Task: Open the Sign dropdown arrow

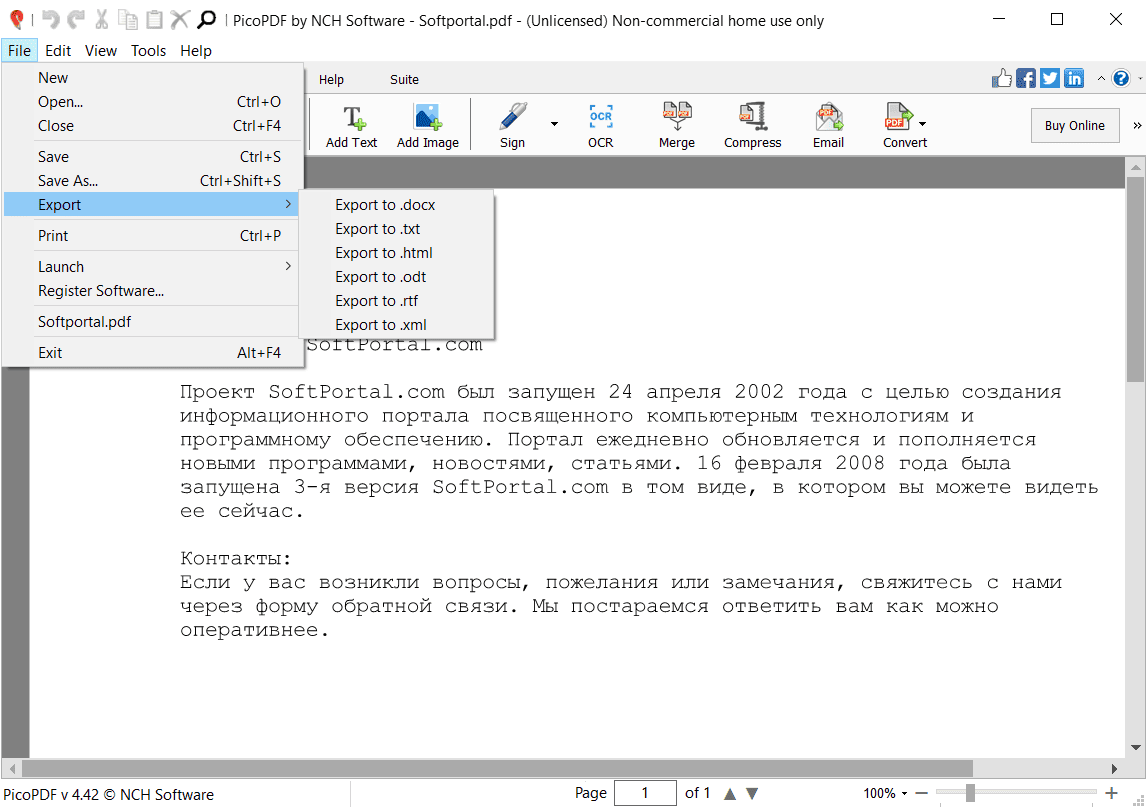Action: click(x=554, y=124)
